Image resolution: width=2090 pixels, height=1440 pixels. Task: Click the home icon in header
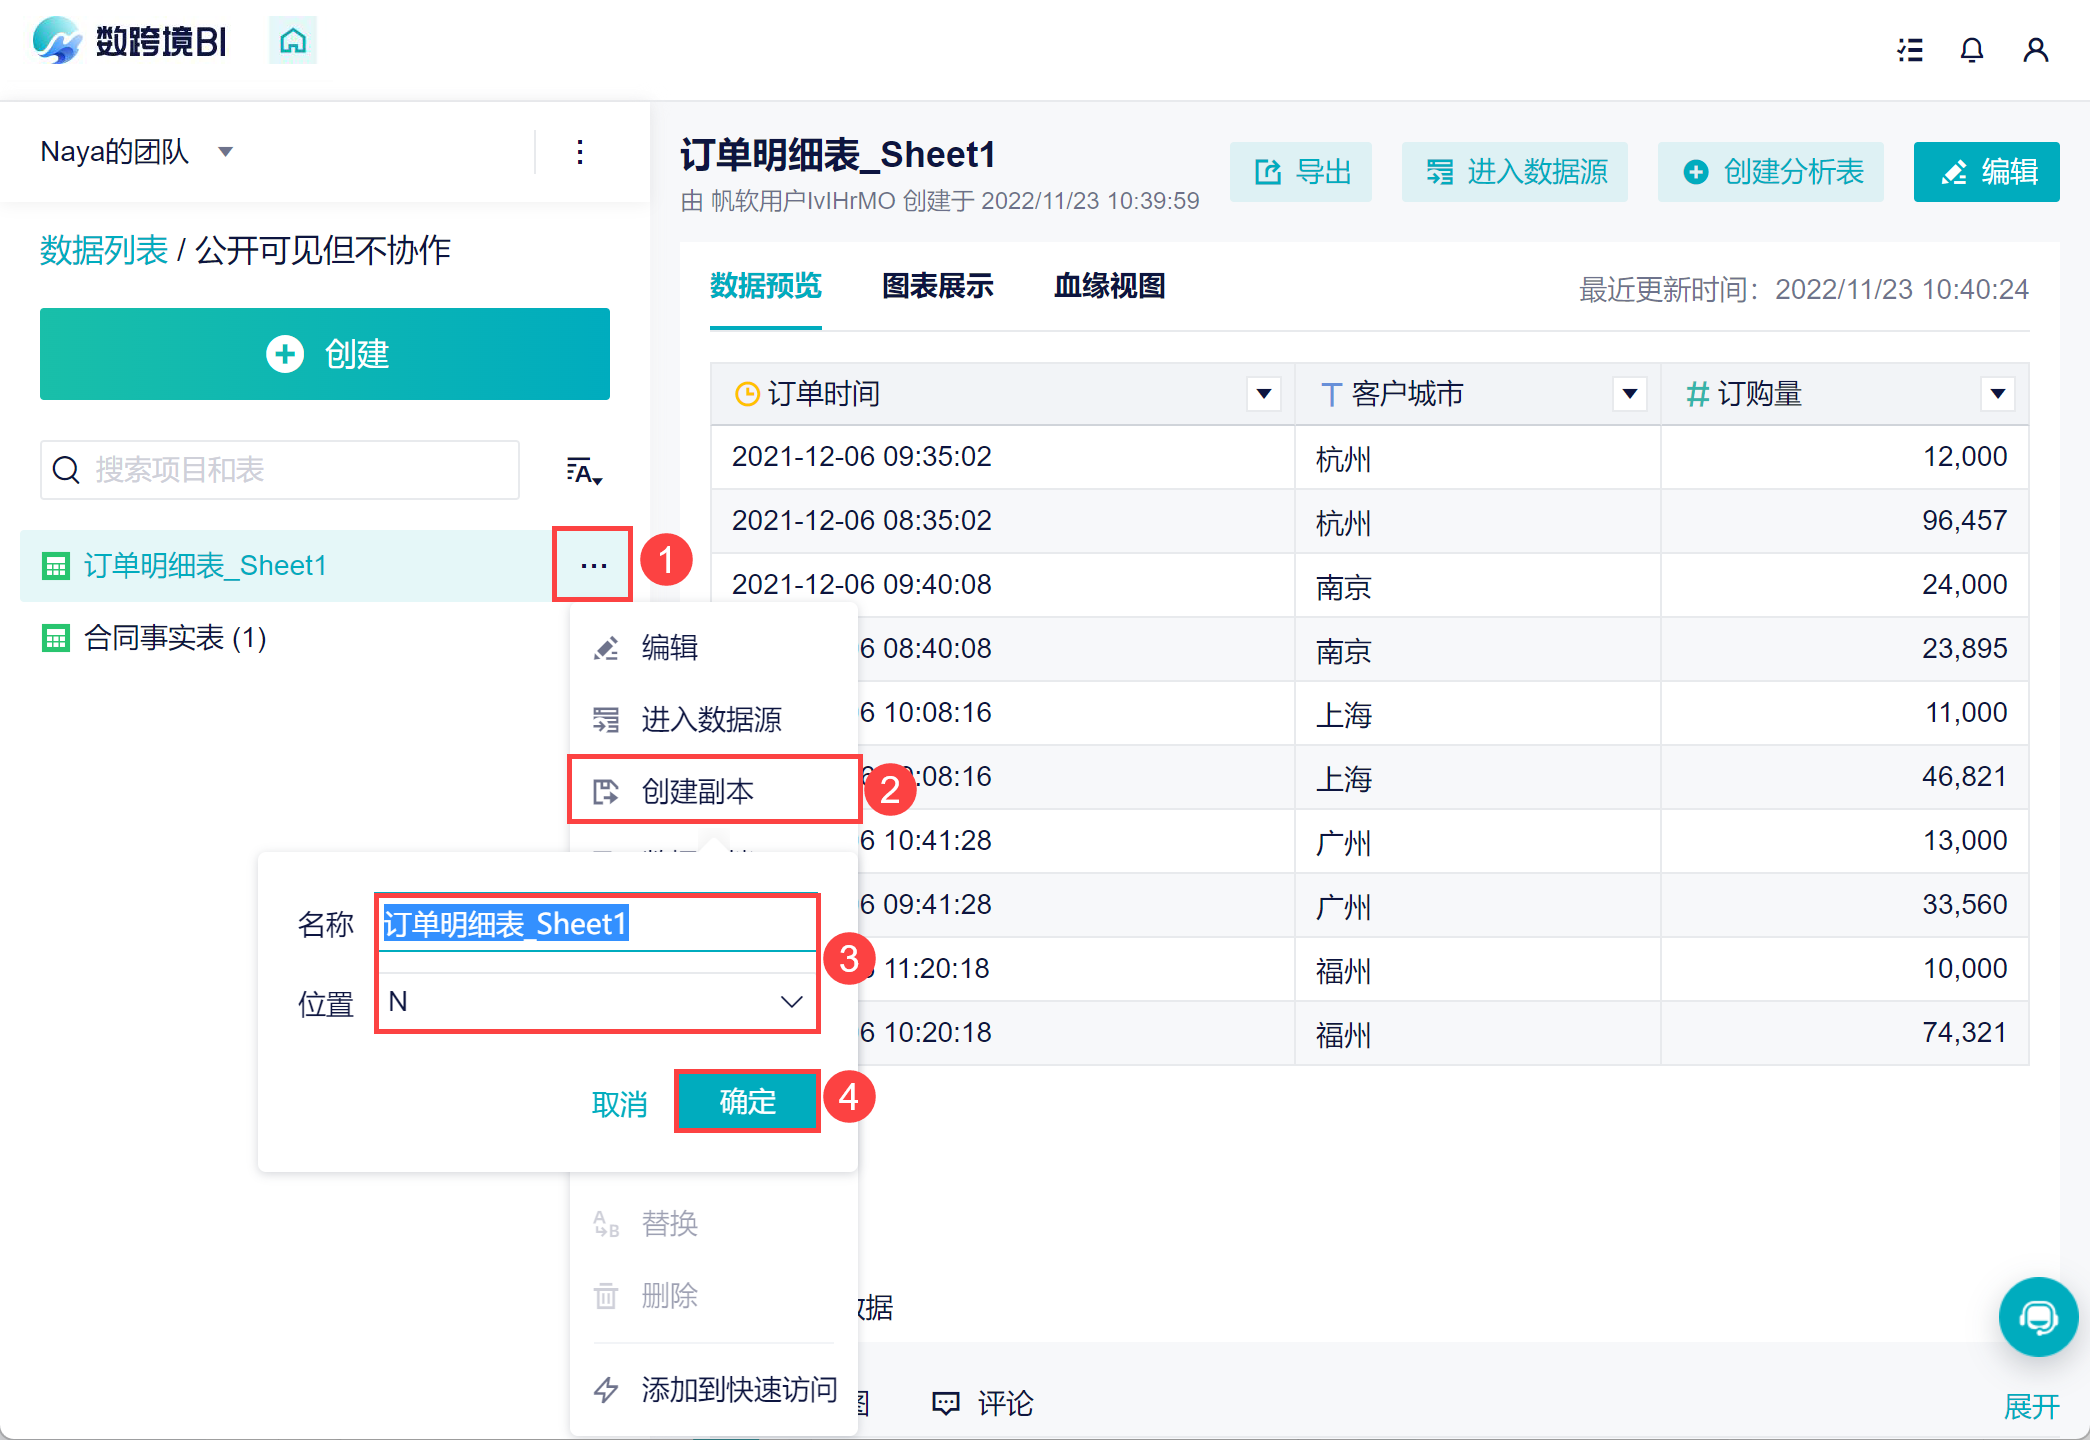[x=292, y=41]
